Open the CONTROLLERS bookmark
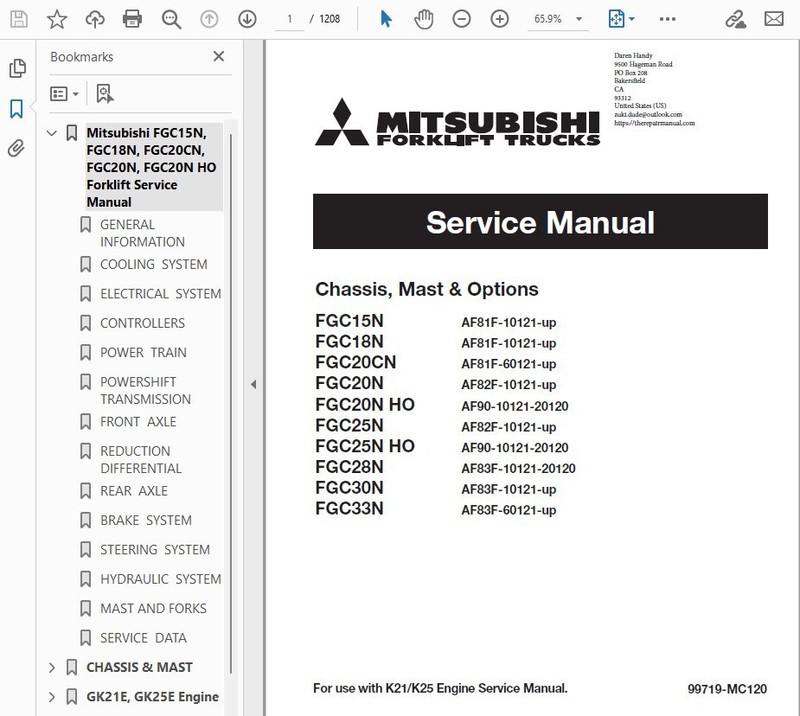The image size is (800, 716). [142, 323]
